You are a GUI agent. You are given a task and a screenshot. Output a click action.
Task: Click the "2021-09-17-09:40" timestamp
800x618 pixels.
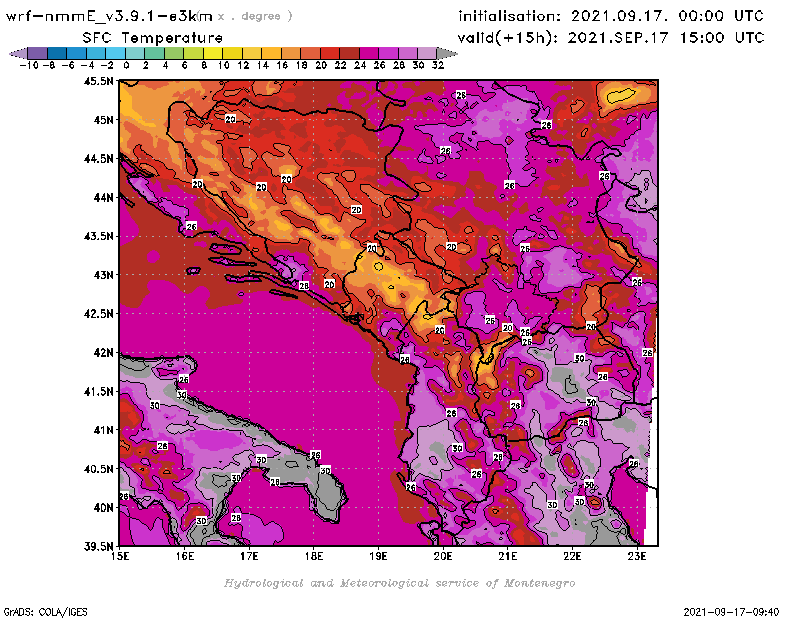(x=731, y=612)
